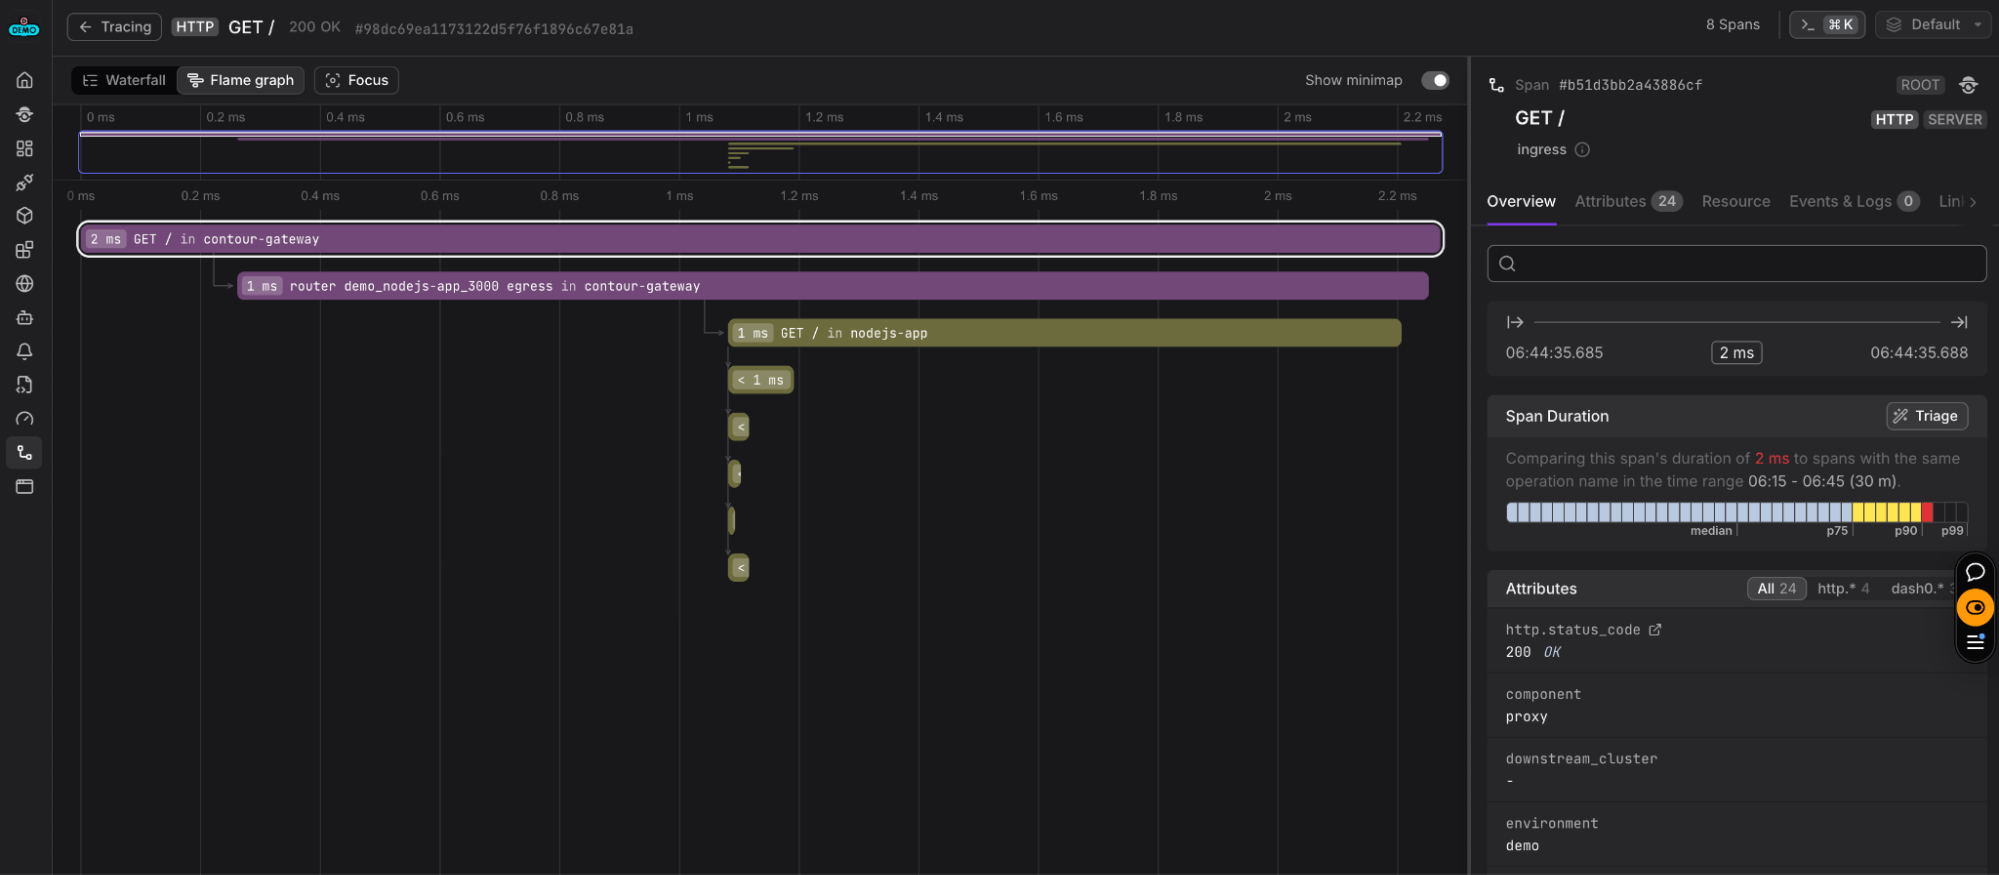The height and width of the screenshot is (875, 1999).
Task: Click the '2 ms' duration badge
Action: [1736, 353]
